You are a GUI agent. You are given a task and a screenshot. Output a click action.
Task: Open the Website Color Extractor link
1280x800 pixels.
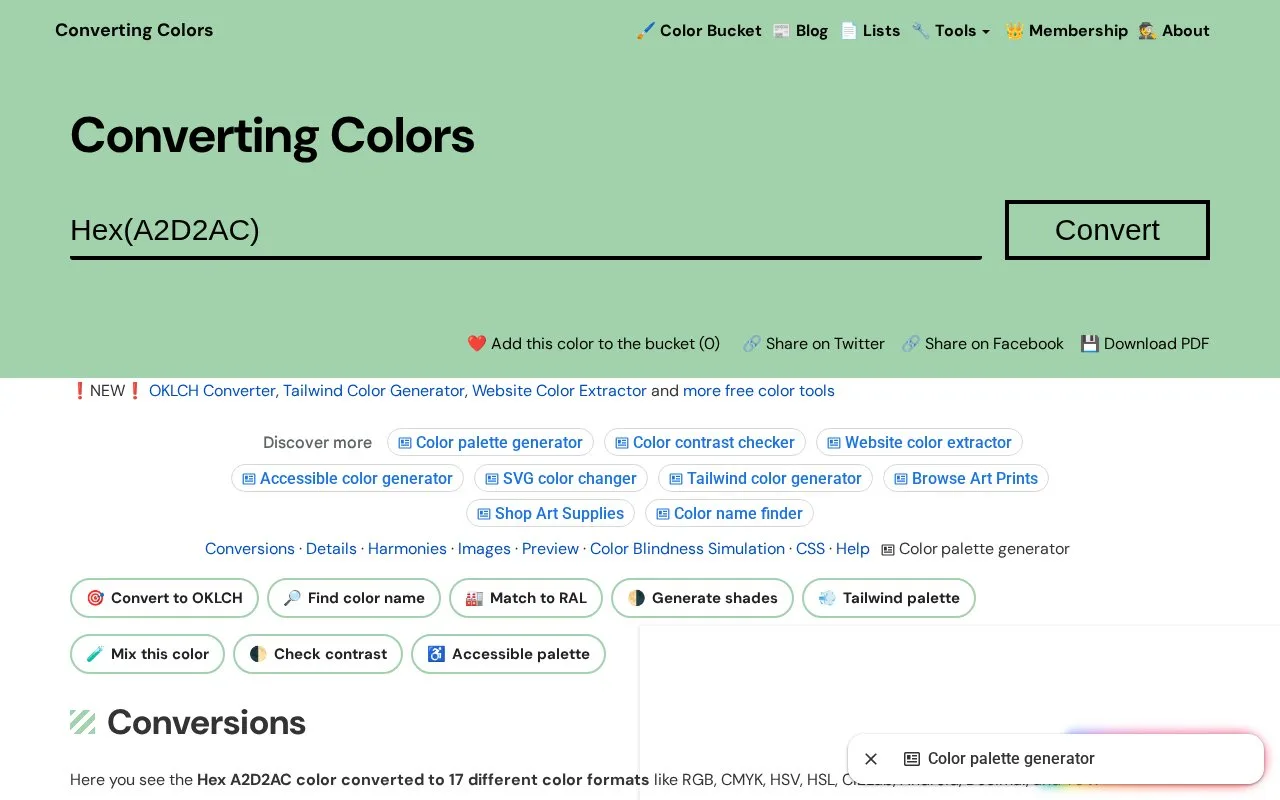559,391
